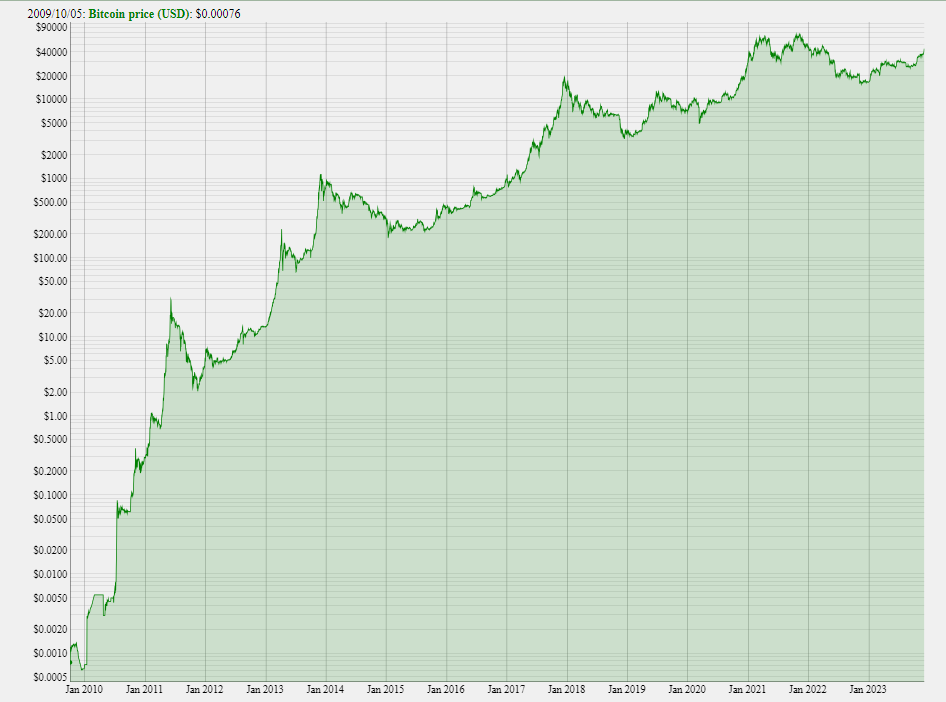
Task: Click the $2.00 y-axis label
Action: coord(55,392)
